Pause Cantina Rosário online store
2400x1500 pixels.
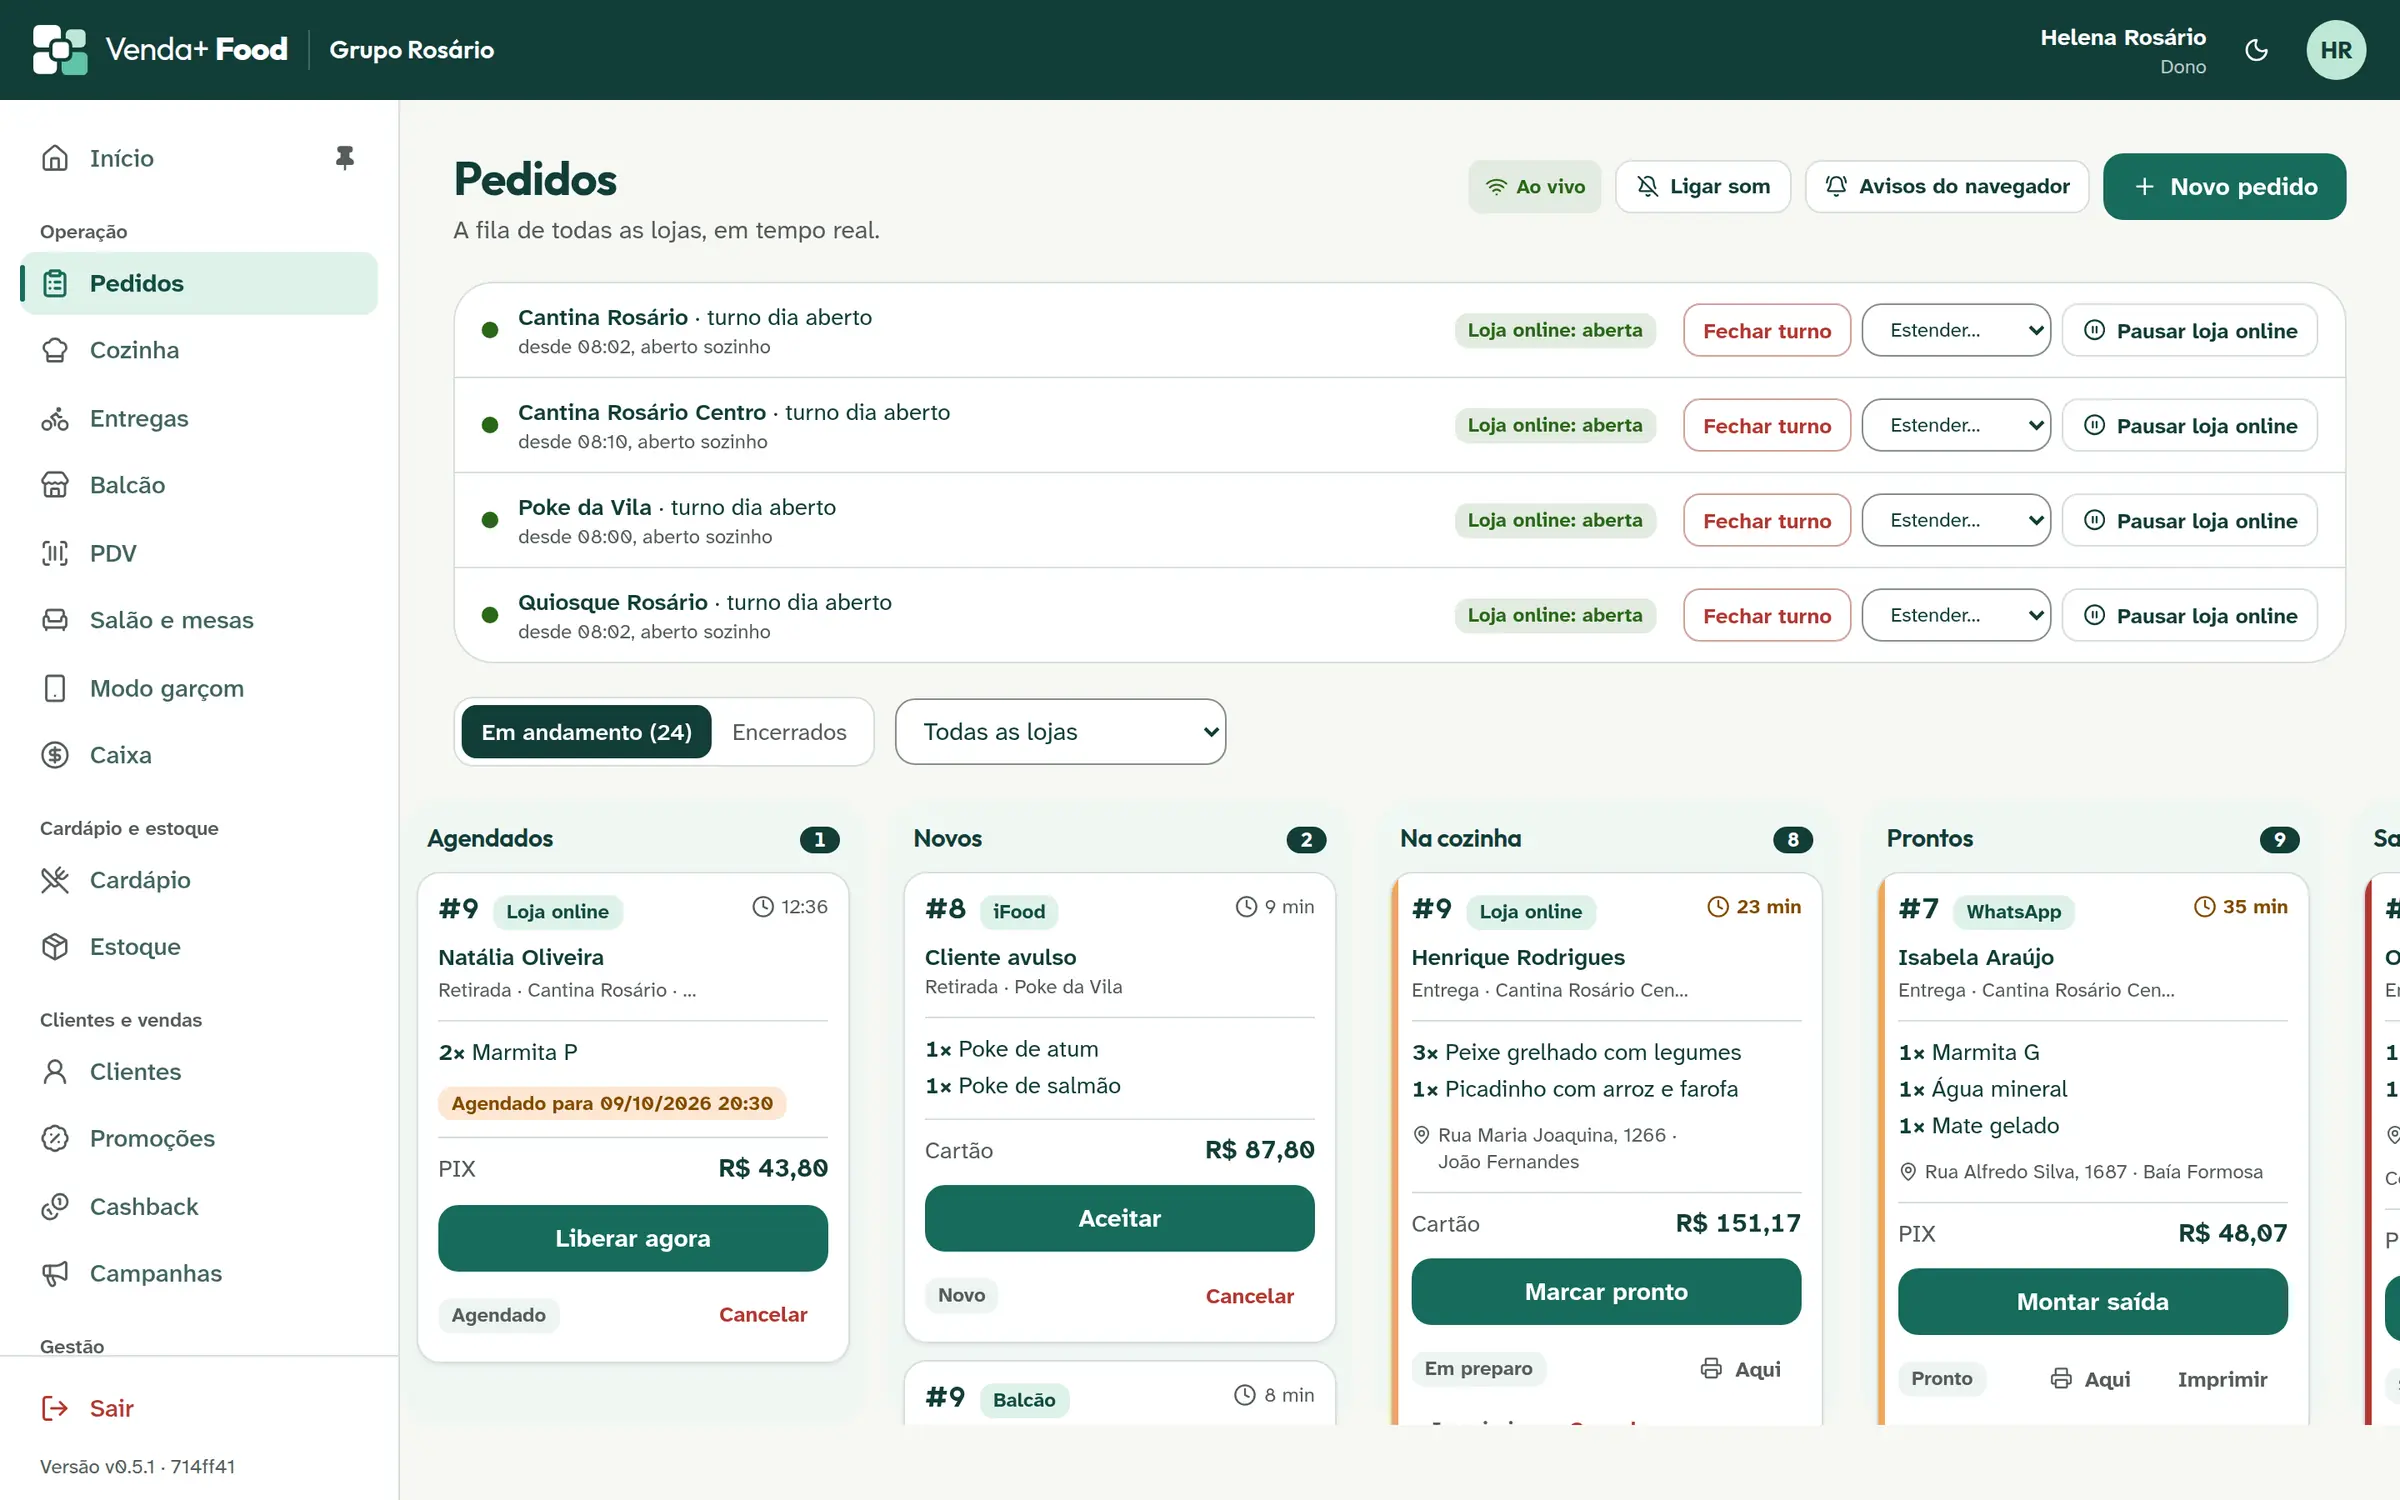coord(2190,330)
